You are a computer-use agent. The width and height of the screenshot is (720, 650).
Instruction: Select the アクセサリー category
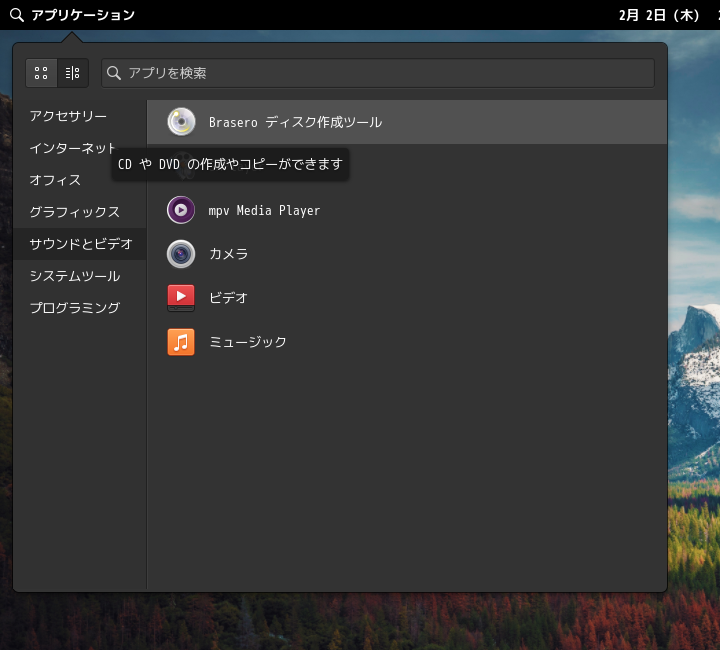coord(80,116)
